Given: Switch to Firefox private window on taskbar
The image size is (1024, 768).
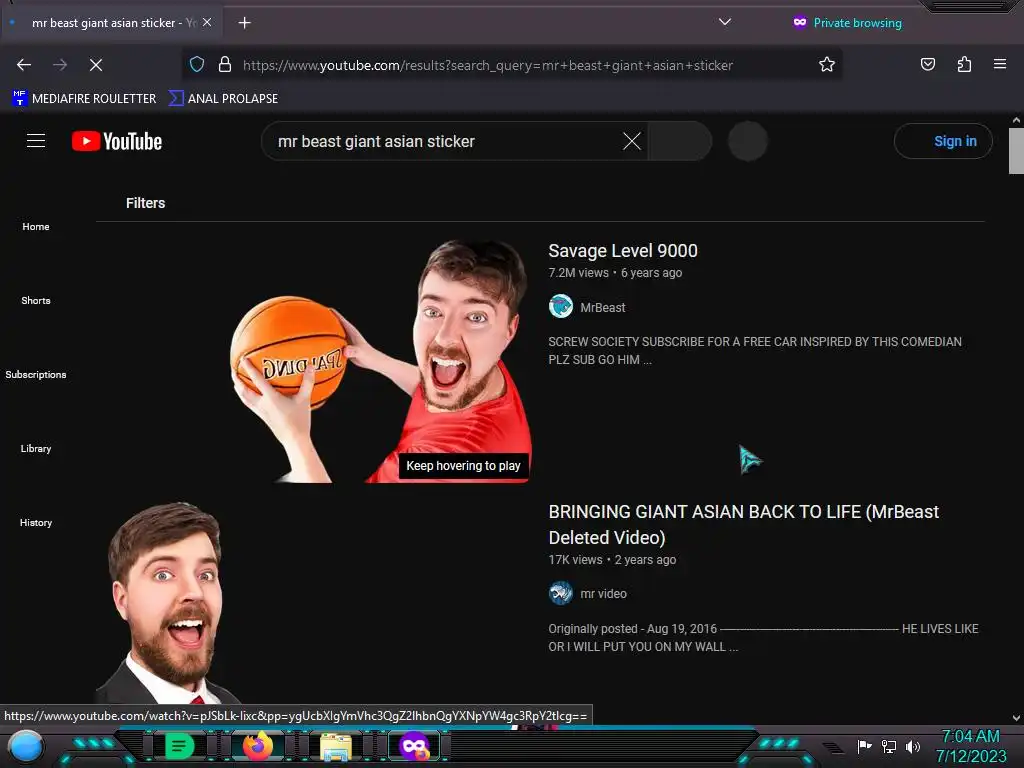Looking at the screenshot, I should point(415,746).
